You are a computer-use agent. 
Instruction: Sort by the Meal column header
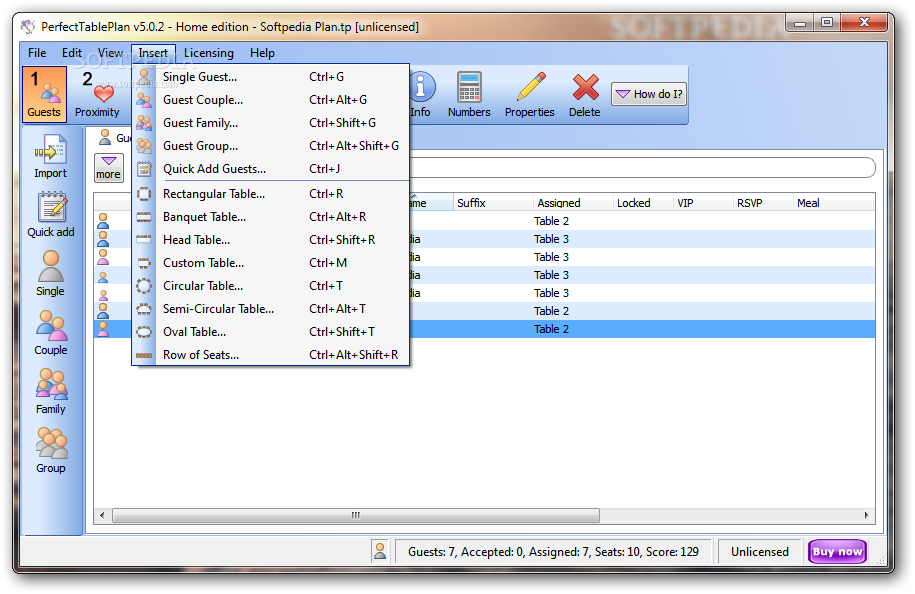(x=834, y=202)
